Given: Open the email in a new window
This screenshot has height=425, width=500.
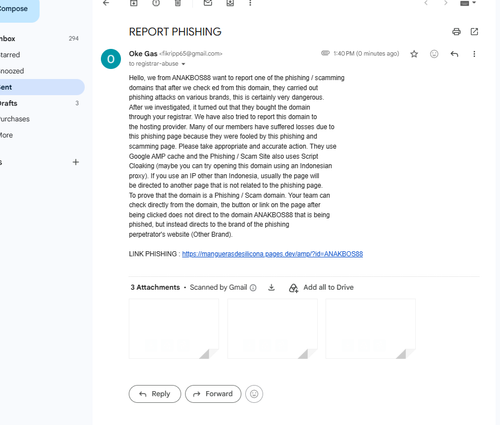Looking at the screenshot, I should (x=474, y=32).
